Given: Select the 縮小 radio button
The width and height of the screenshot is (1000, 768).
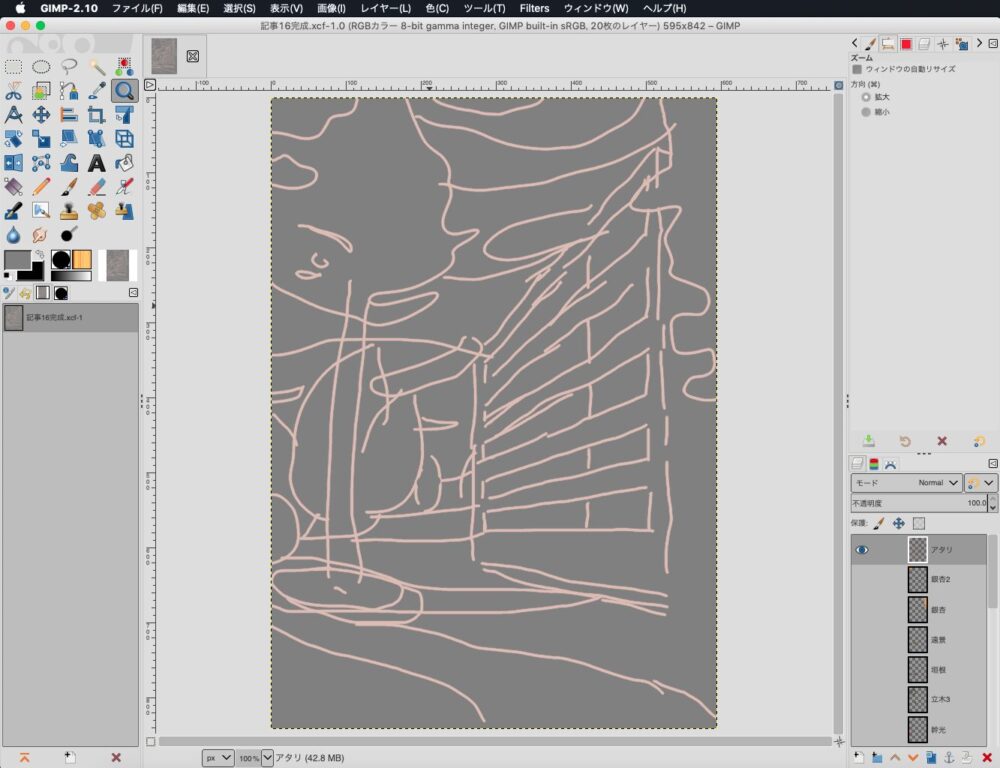Looking at the screenshot, I should (x=866, y=112).
